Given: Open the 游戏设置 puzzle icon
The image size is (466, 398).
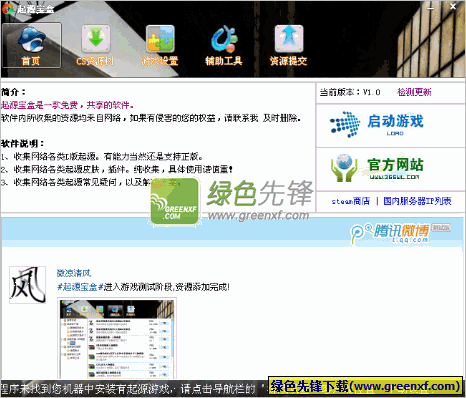Looking at the screenshot, I should pos(160,39).
